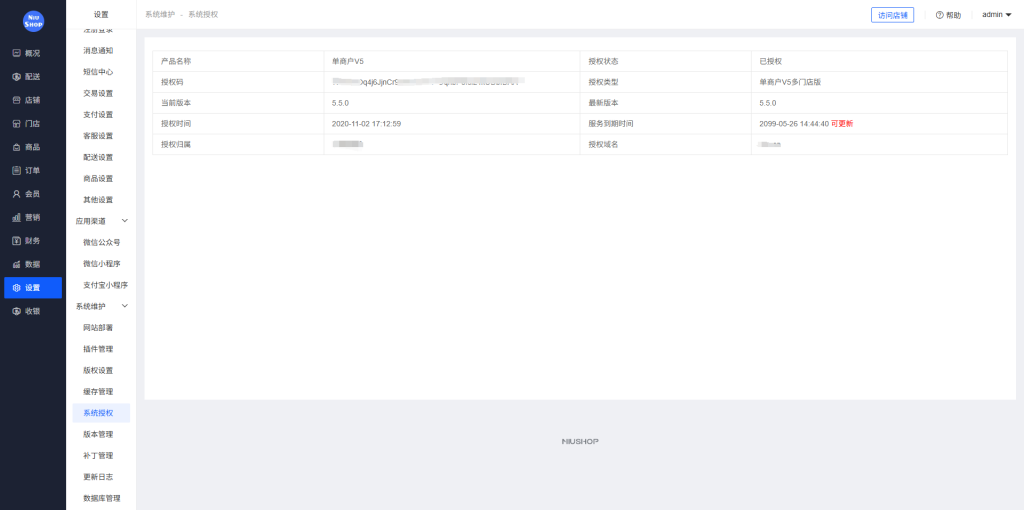Click the 设置 gear icon in sidebar
Screen dimensions: 1024x510
tap(17, 288)
